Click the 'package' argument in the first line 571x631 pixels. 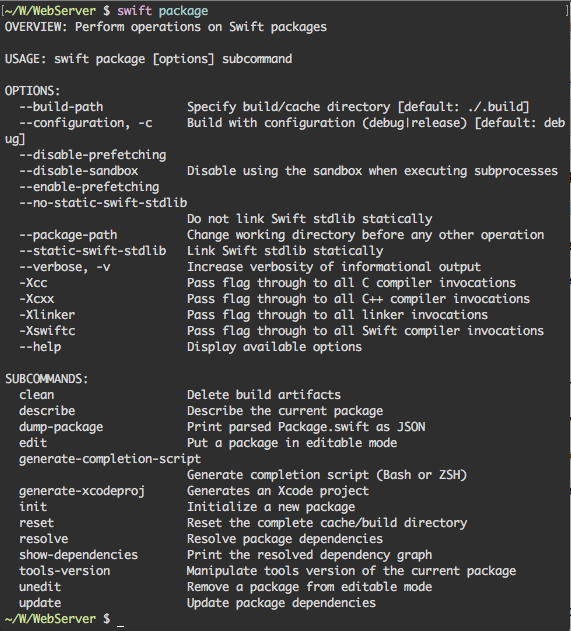click(x=183, y=12)
